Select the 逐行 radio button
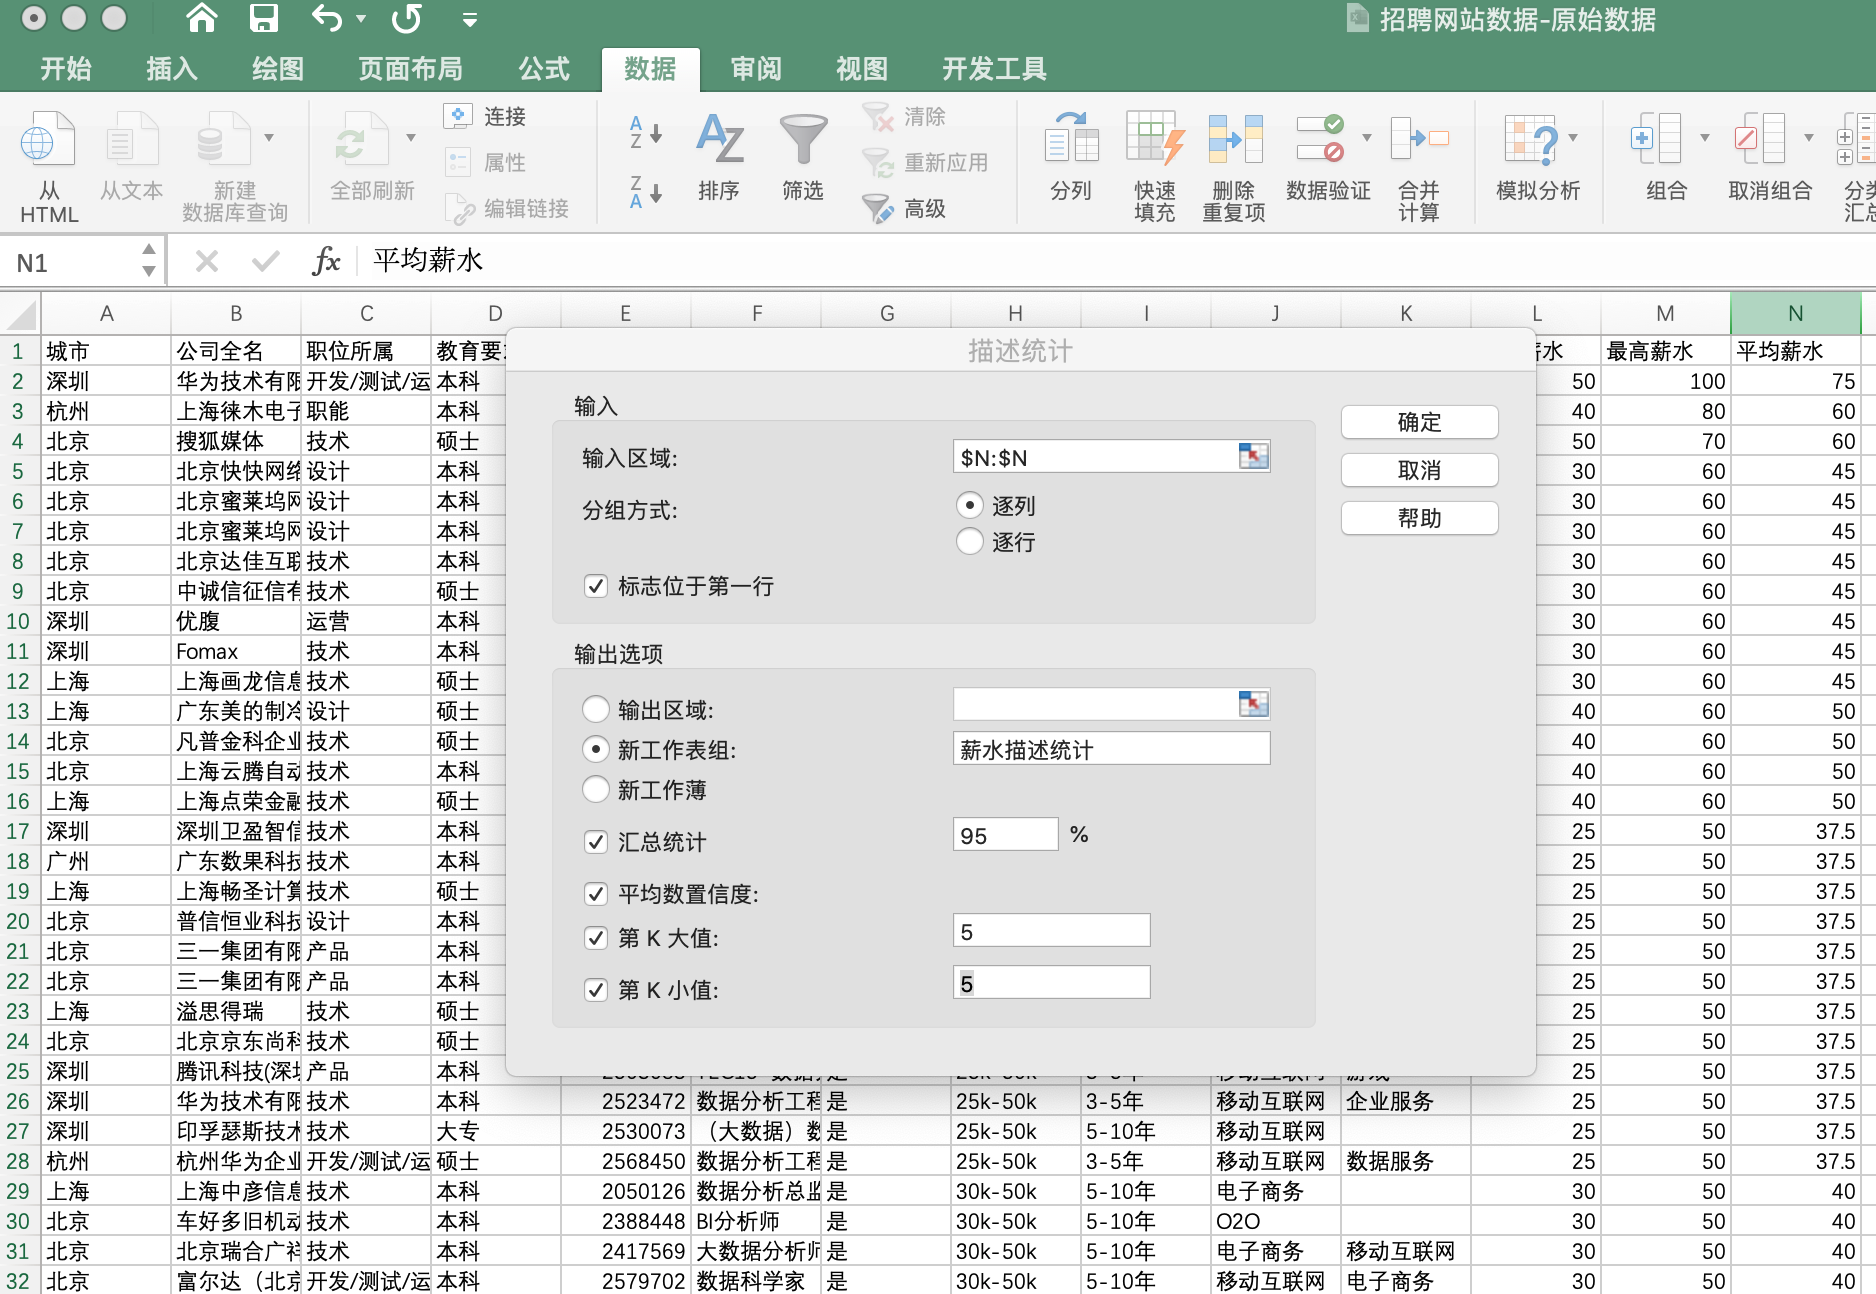This screenshot has height=1294, width=1876. click(x=969, y=542)
